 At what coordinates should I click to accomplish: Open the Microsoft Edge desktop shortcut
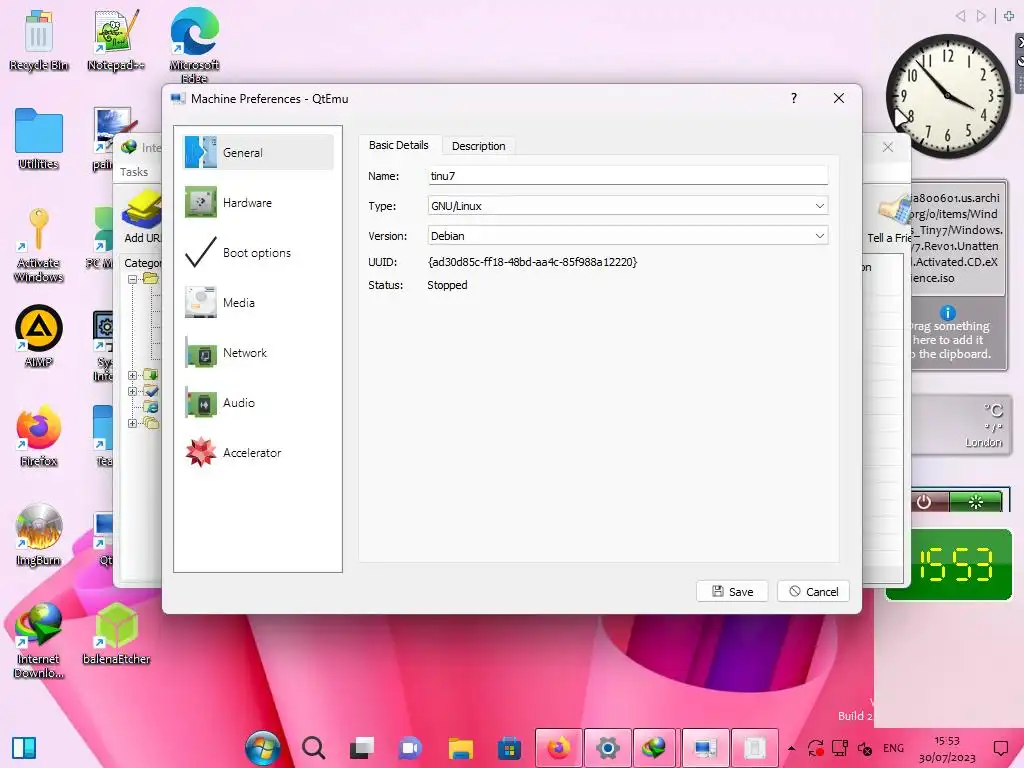point(194,46)
